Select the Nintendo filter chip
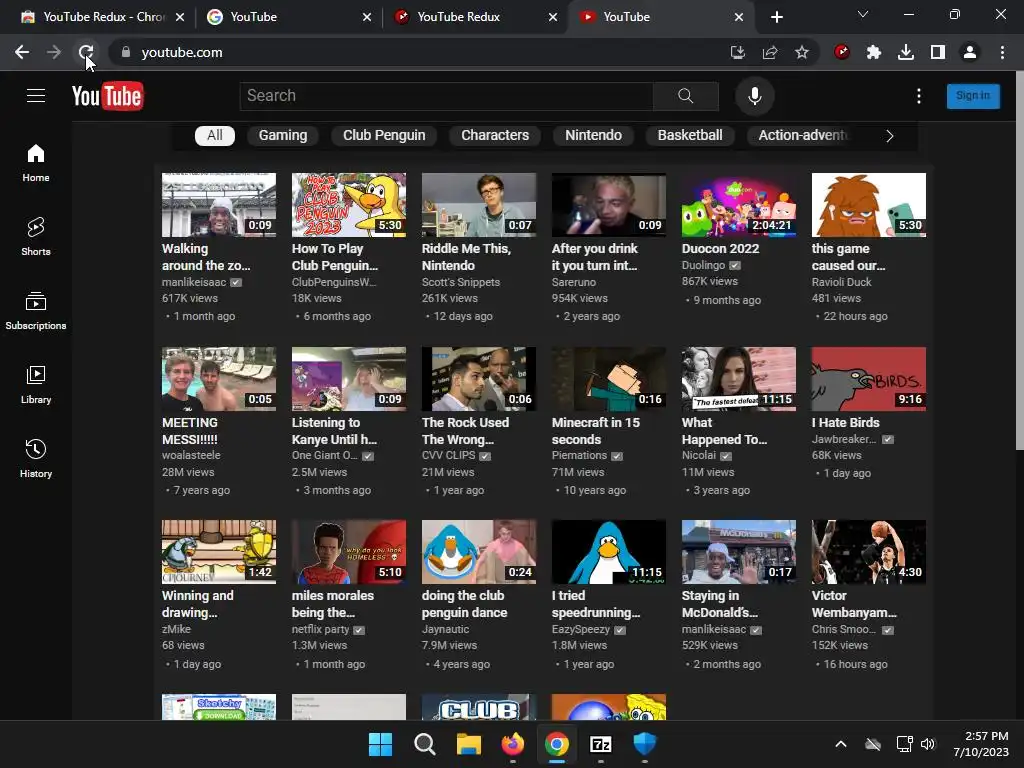Image resolution: width=1024 pixels, height=768 pixels. 593,136
